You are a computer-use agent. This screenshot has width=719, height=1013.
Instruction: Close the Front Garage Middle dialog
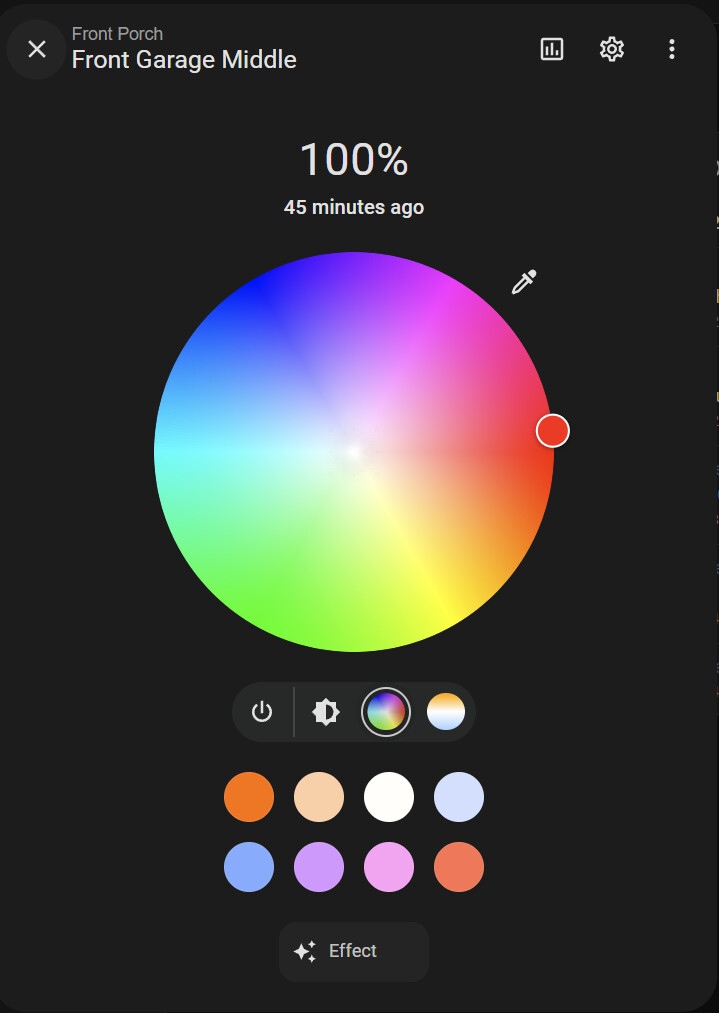(x=37, y=49)
